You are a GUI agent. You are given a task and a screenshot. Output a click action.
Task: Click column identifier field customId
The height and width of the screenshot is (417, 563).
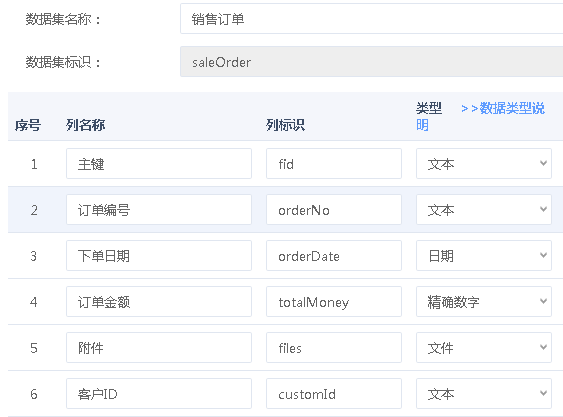[334, 394]
